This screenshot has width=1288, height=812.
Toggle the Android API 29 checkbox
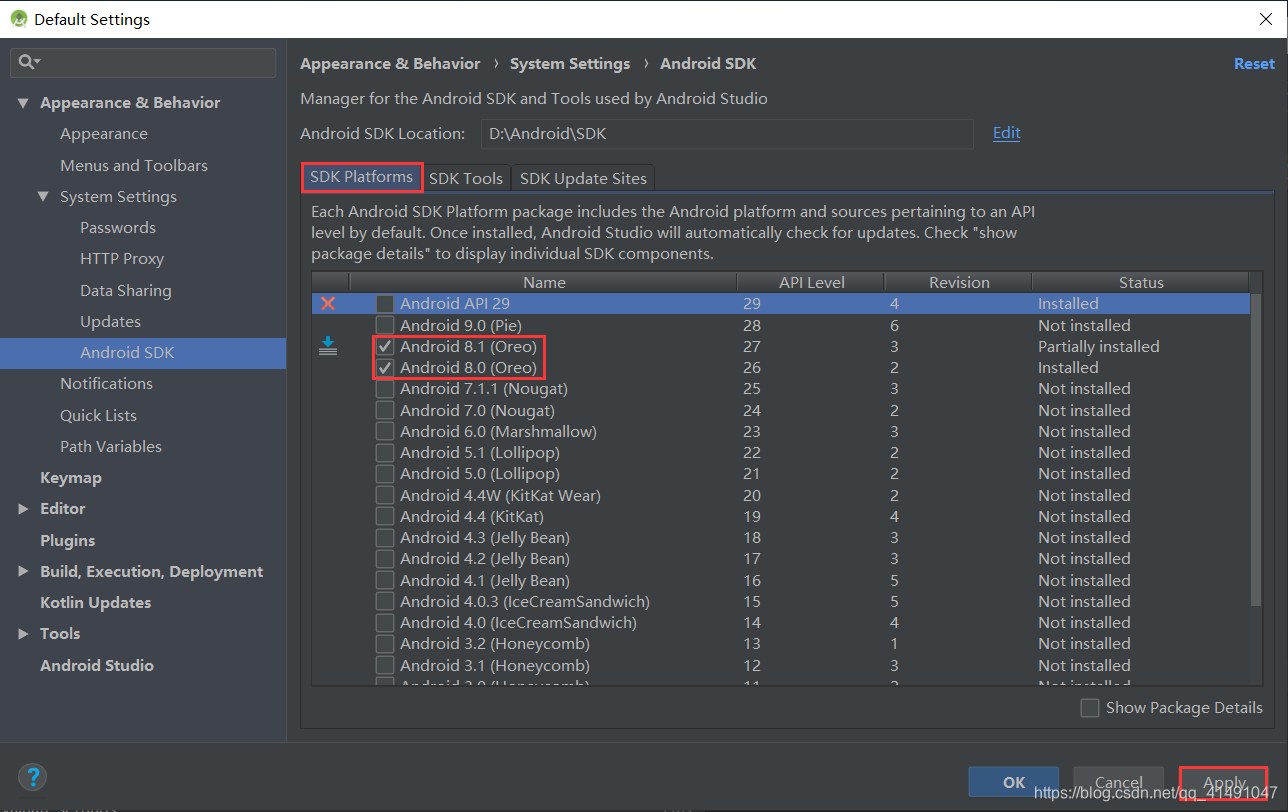tap(385, 303)
